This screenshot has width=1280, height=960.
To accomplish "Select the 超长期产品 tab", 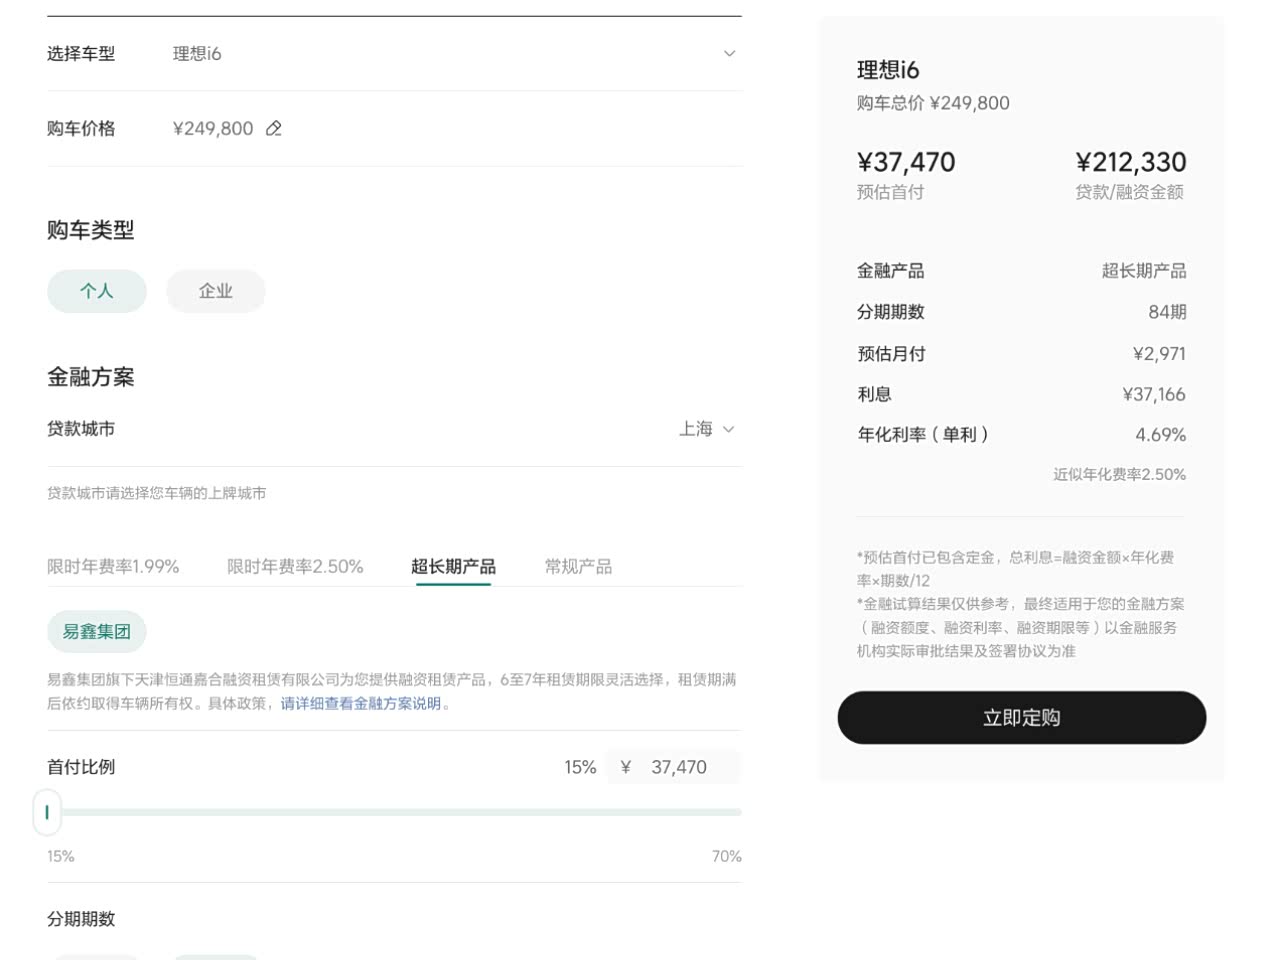I will (453, 567).
